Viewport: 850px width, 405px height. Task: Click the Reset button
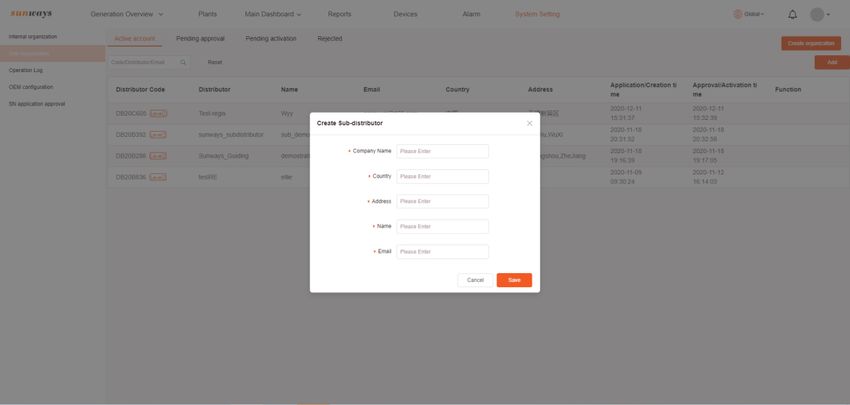pos(215,62)
